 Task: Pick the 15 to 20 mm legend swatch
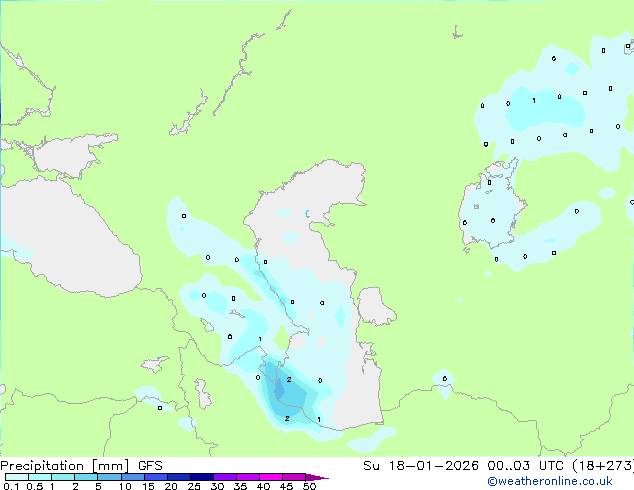point(156,477)
